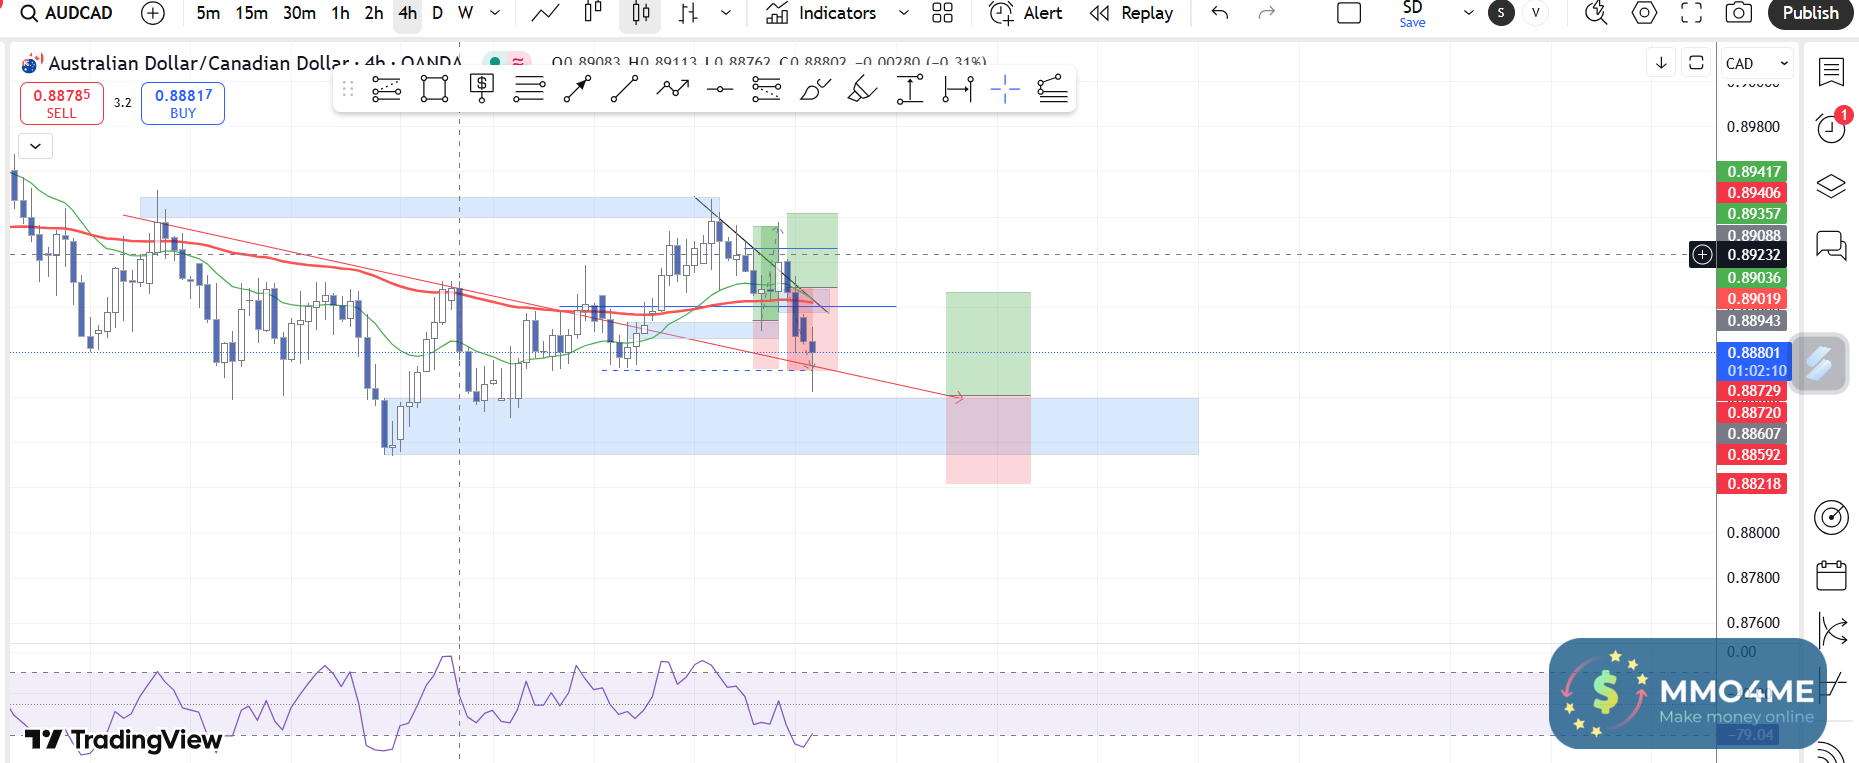1859x763 pixels.
Task: Open the Alerts clock icon in sidebar
Action: pyautogui.click(x=1831, y=128)
